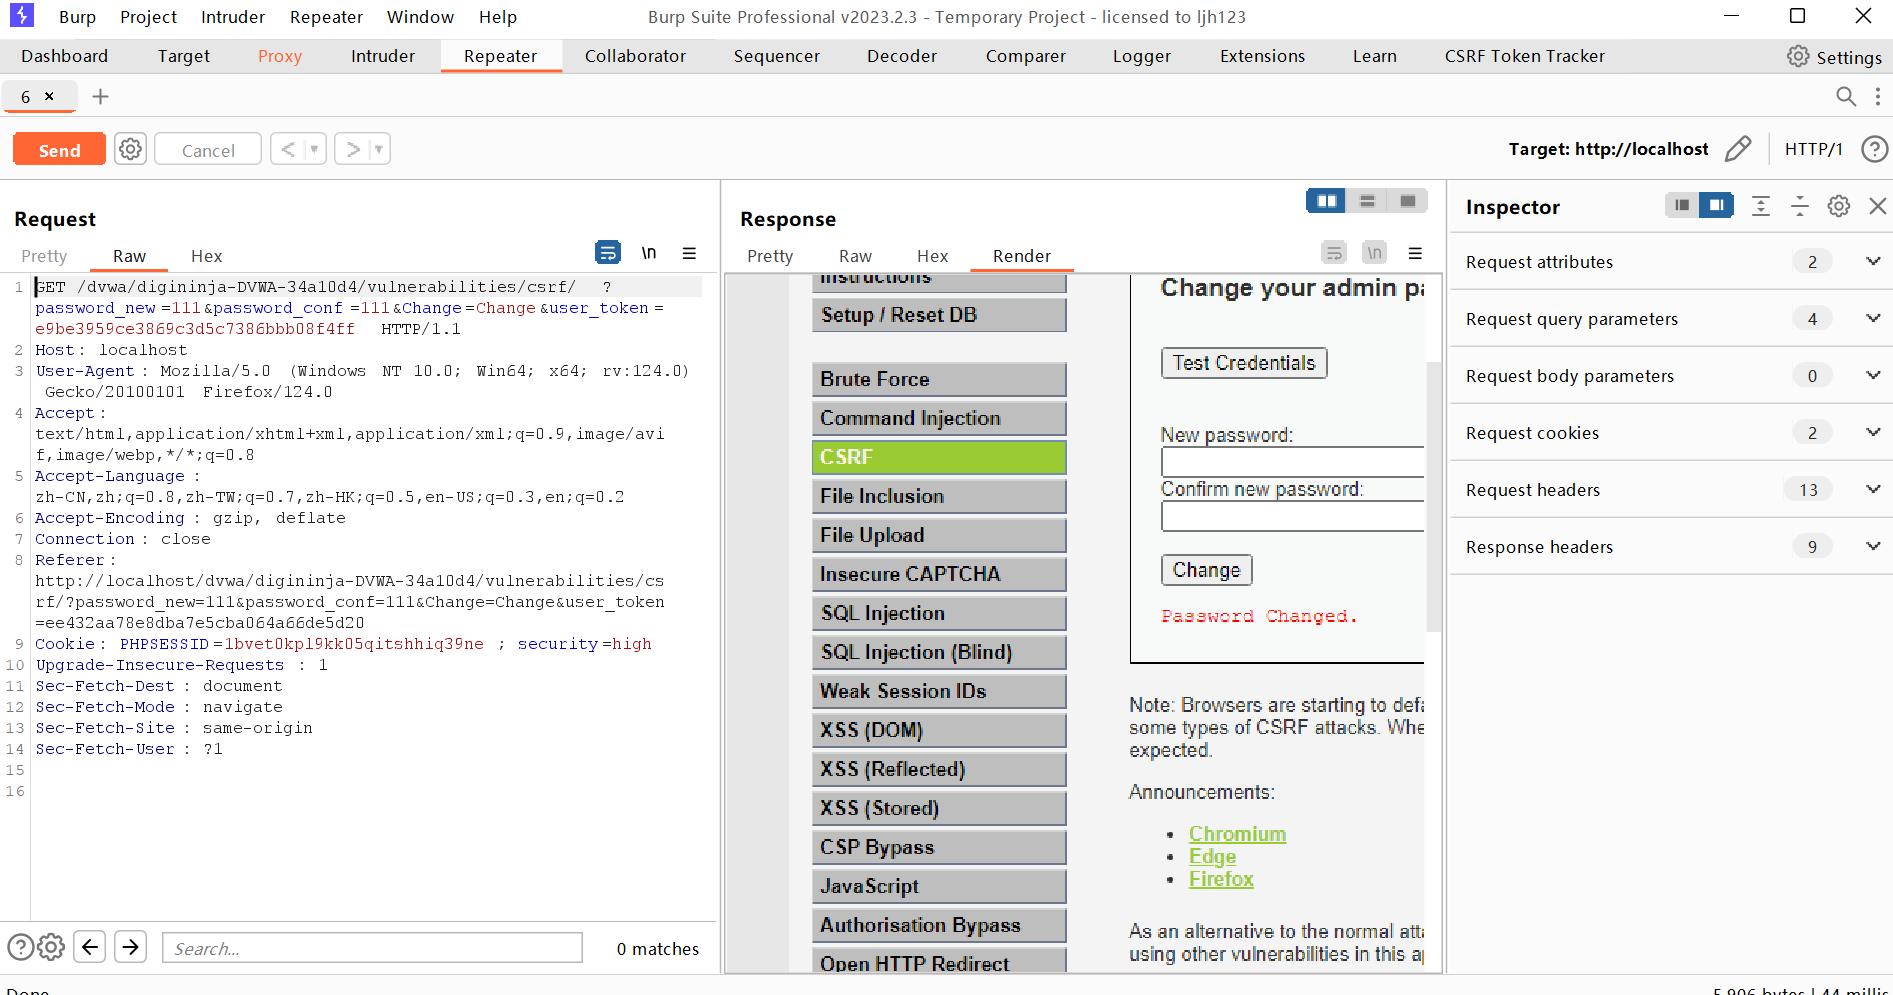Go to next request in history
Viewport: 1893px width, 995px height.
click(352, 149)
